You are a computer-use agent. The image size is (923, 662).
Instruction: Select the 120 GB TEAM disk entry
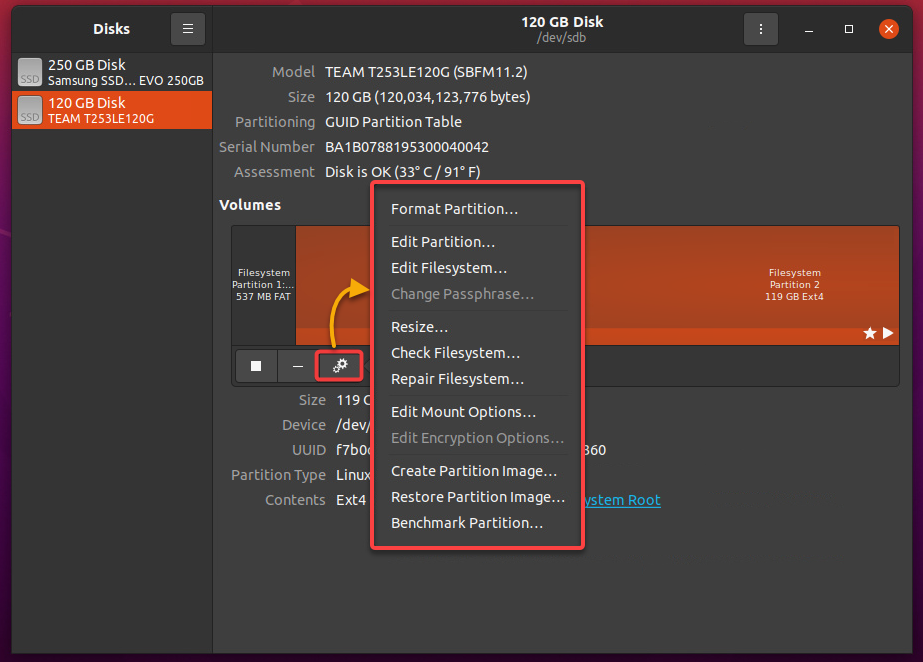click(112, 110)
